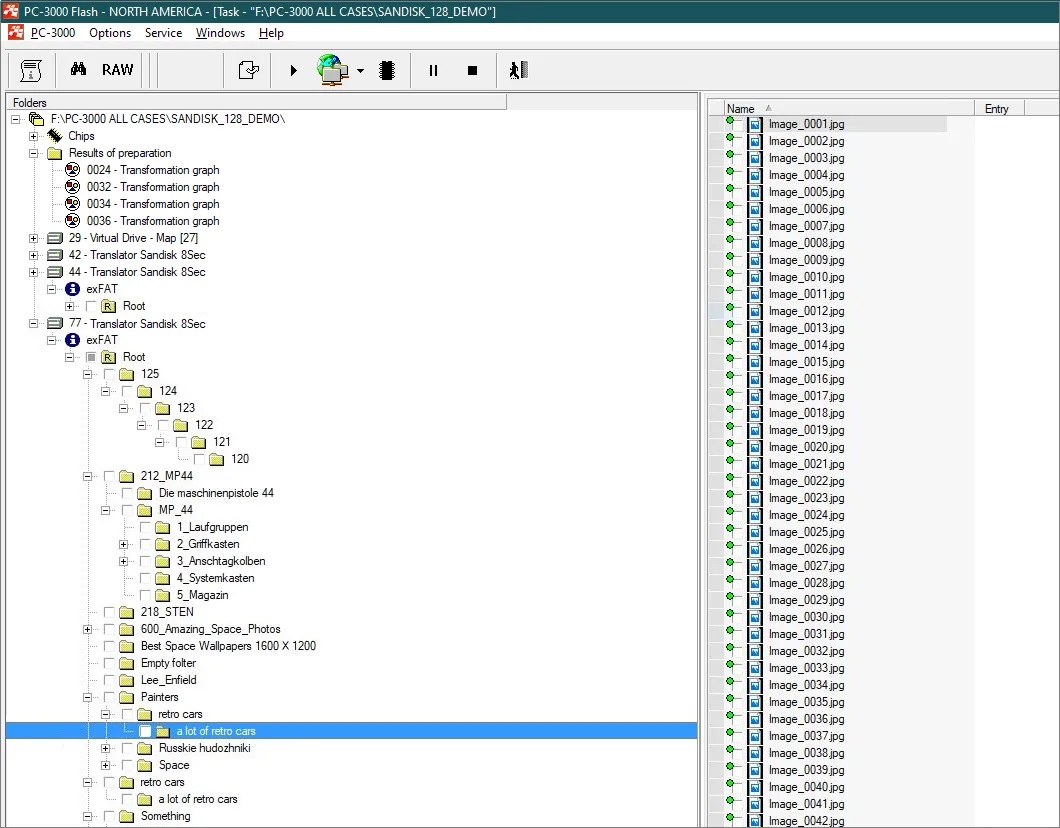
Task: Sort file list by Name column header
Action: point(741,108)
